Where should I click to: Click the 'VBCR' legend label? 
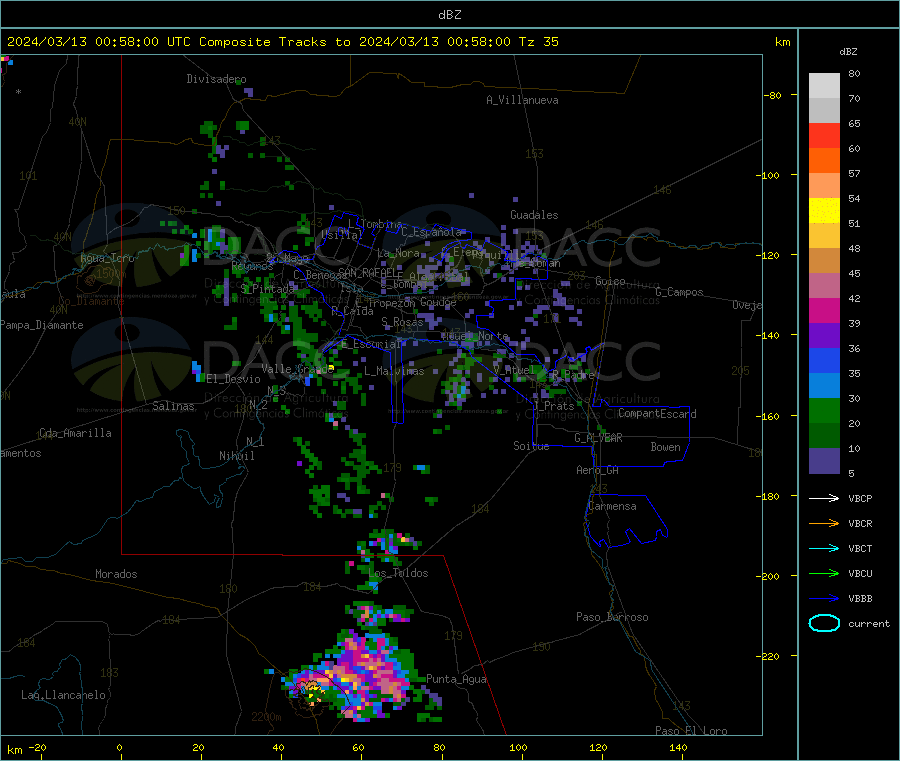[x=860, y=523]
